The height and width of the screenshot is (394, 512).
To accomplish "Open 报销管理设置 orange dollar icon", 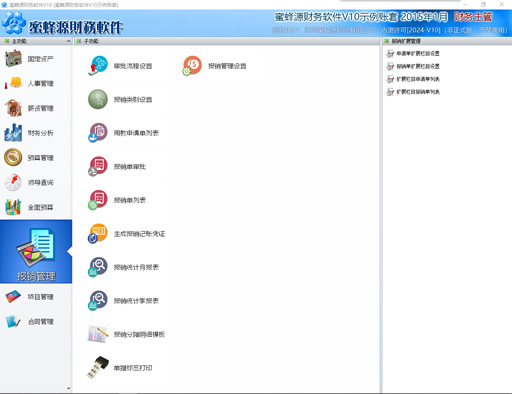I will point(192,65).
